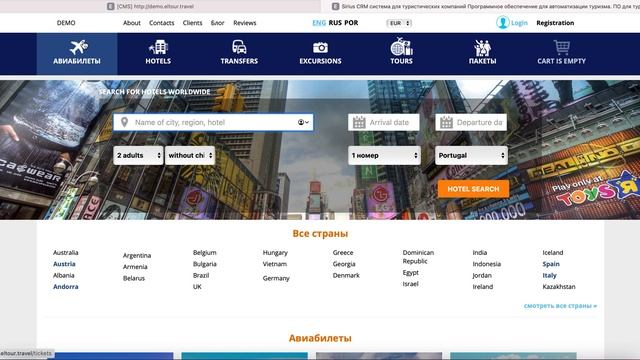Select Vietnam in country list
This screenshot has height=360, width=640.
tap(275, 264)
